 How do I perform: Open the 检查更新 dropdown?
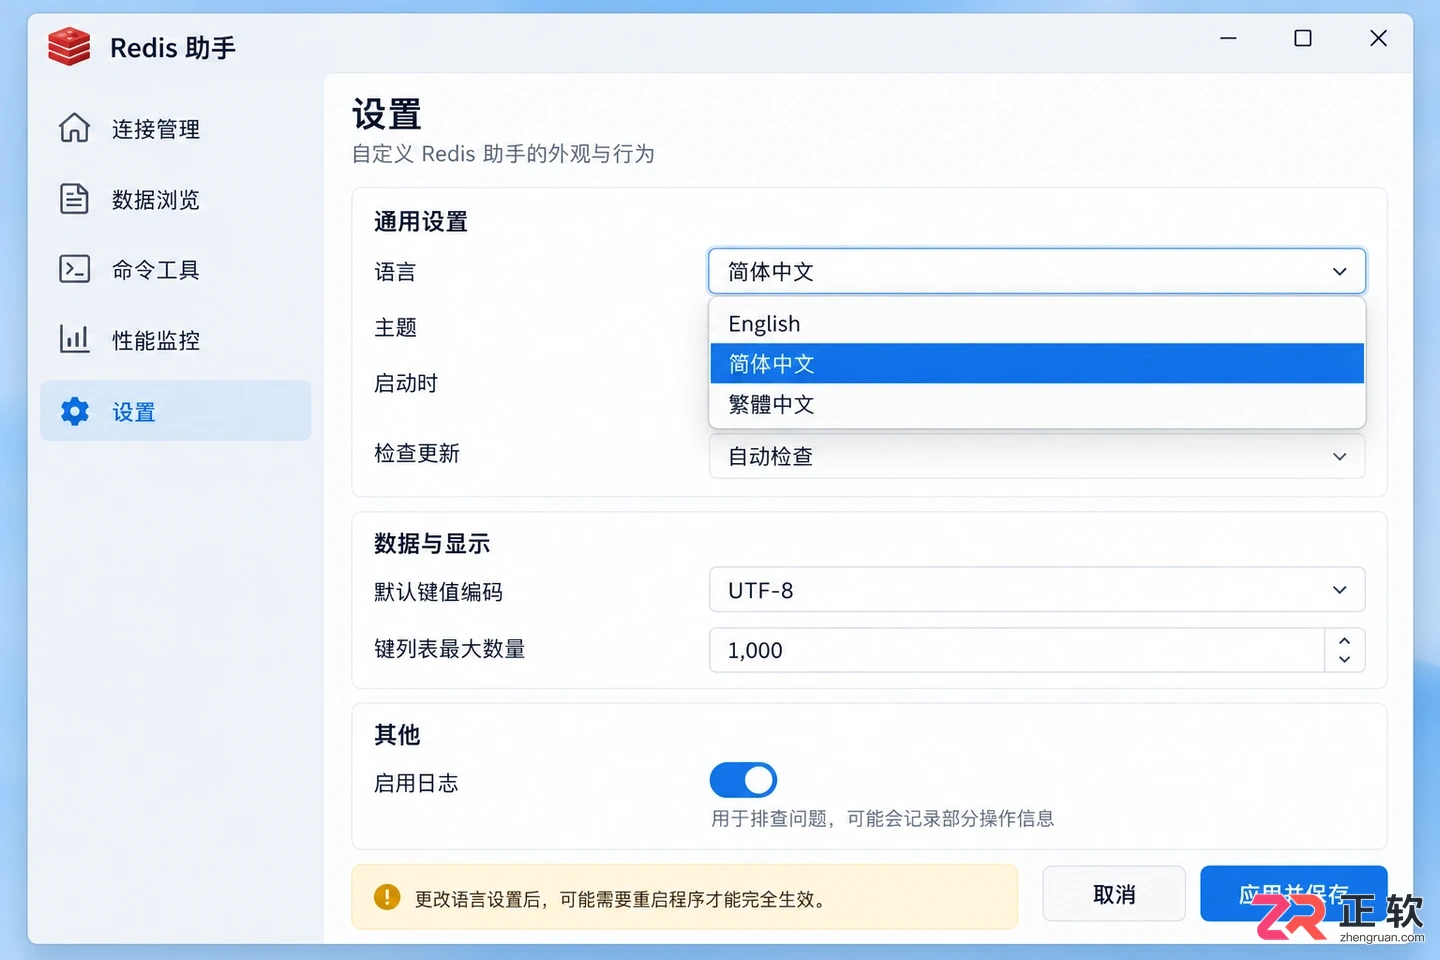point(1037,456)
